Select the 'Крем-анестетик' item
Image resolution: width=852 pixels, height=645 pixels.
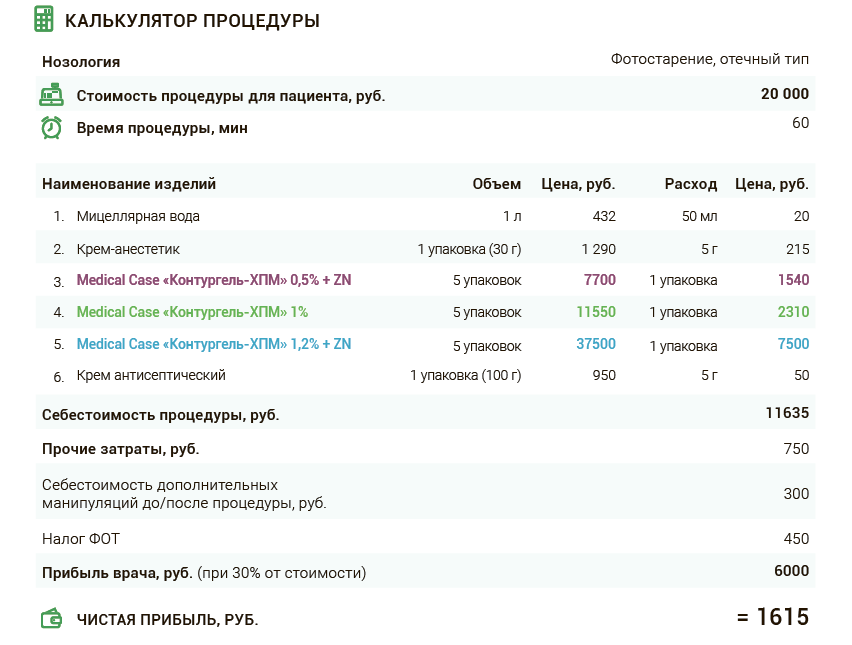(x=128, y=249)
